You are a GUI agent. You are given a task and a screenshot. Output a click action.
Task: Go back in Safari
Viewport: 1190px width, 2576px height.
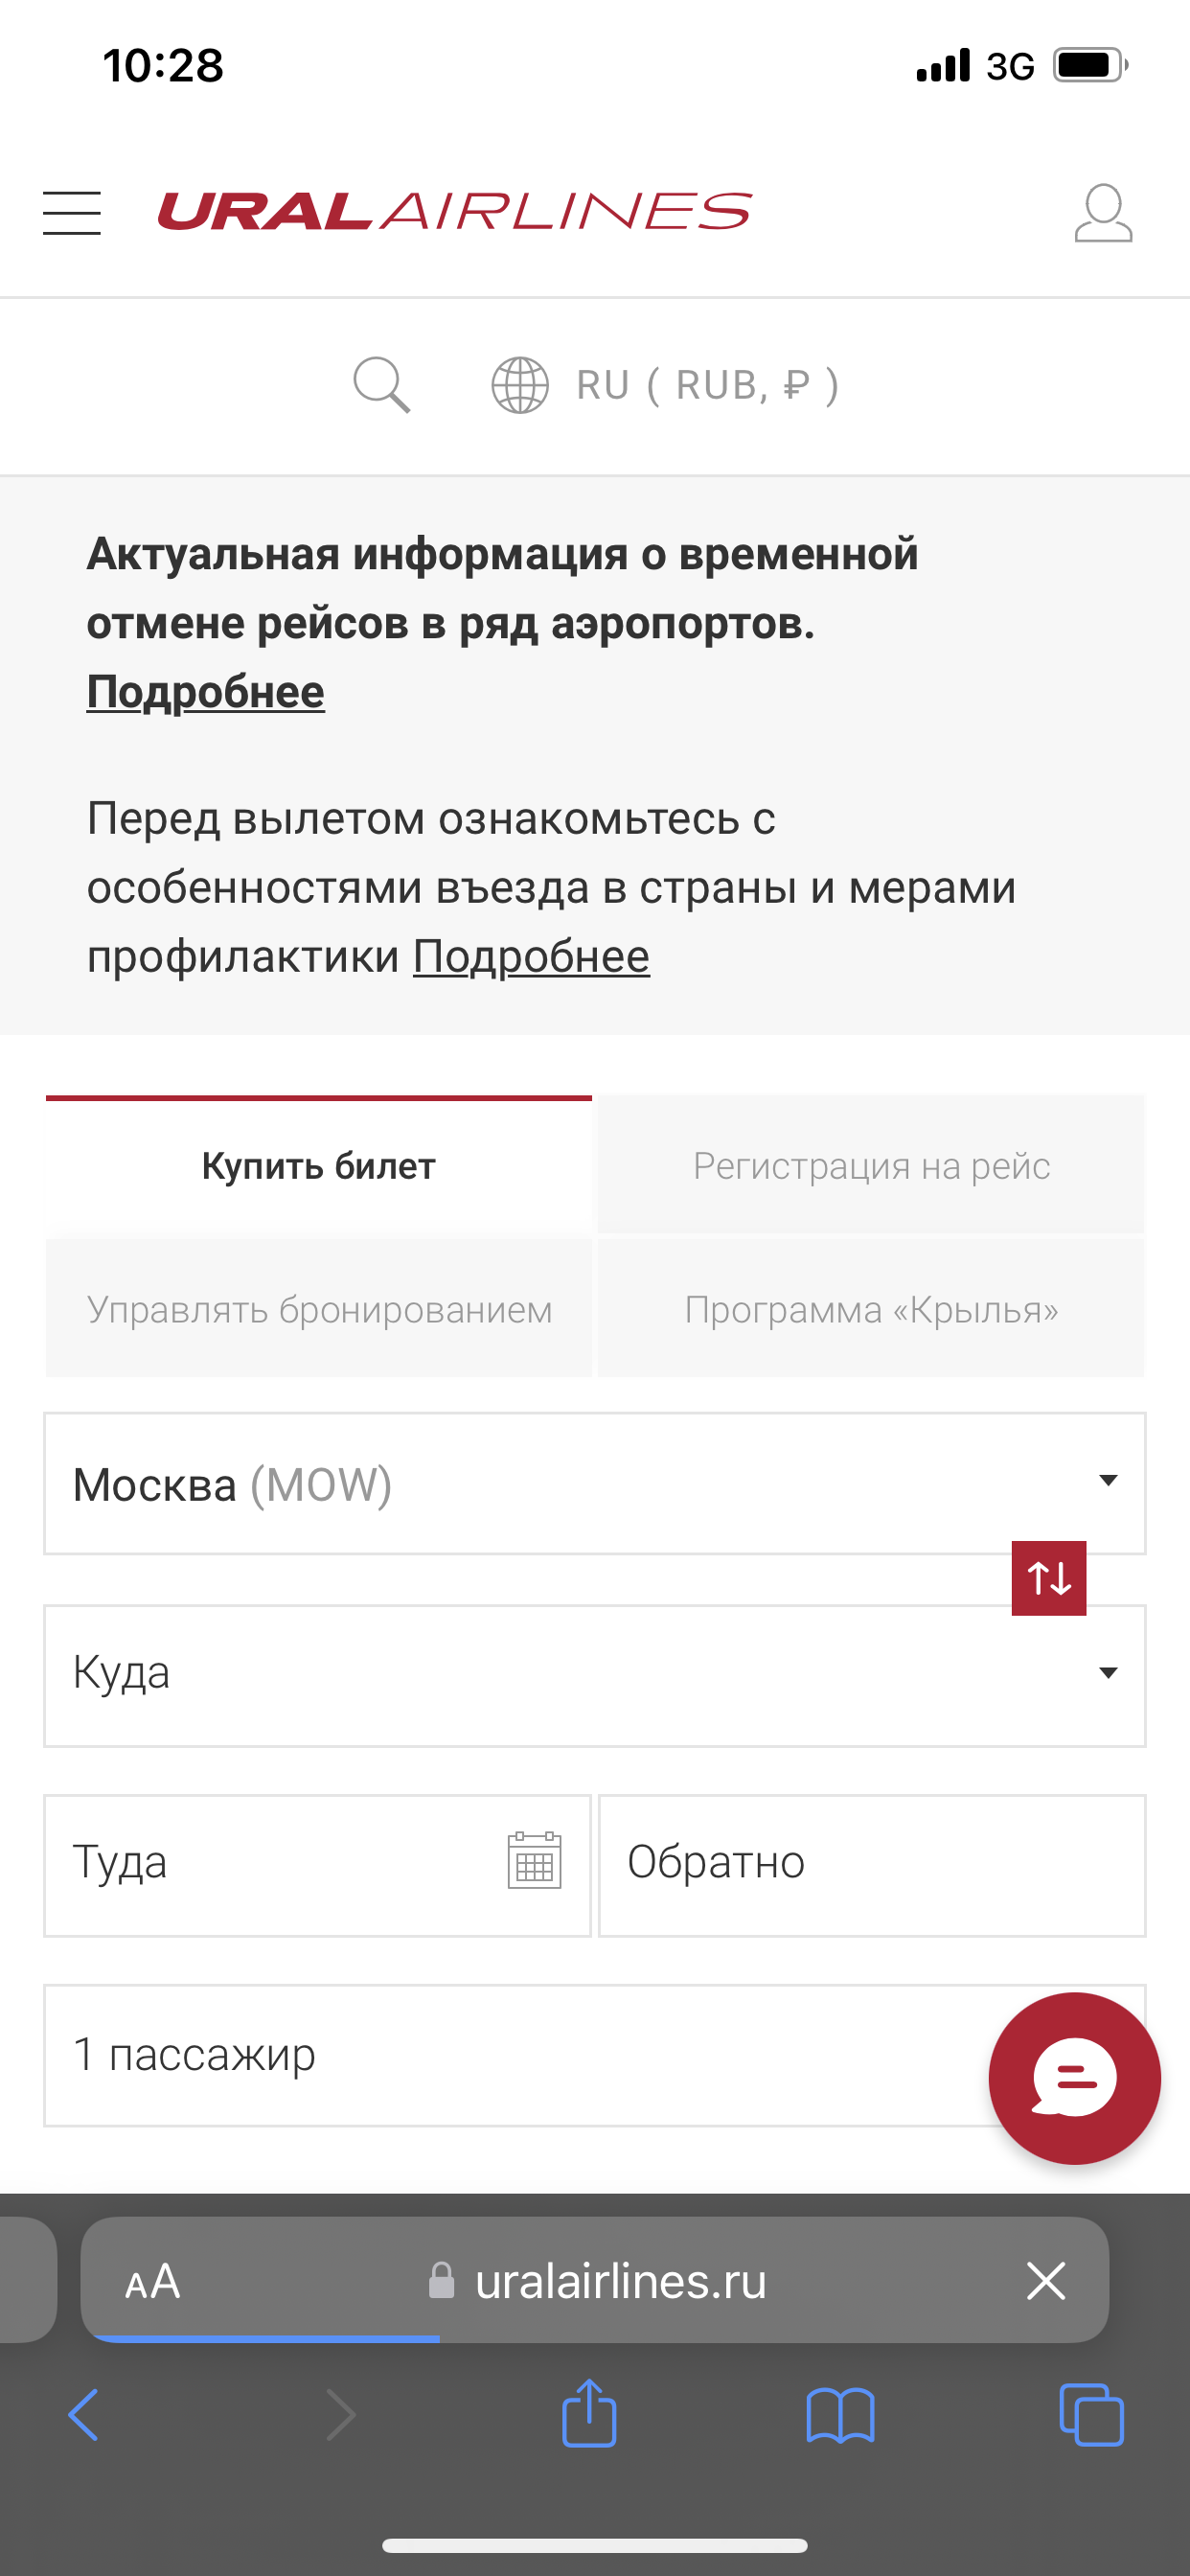[x=84, y=2415]
